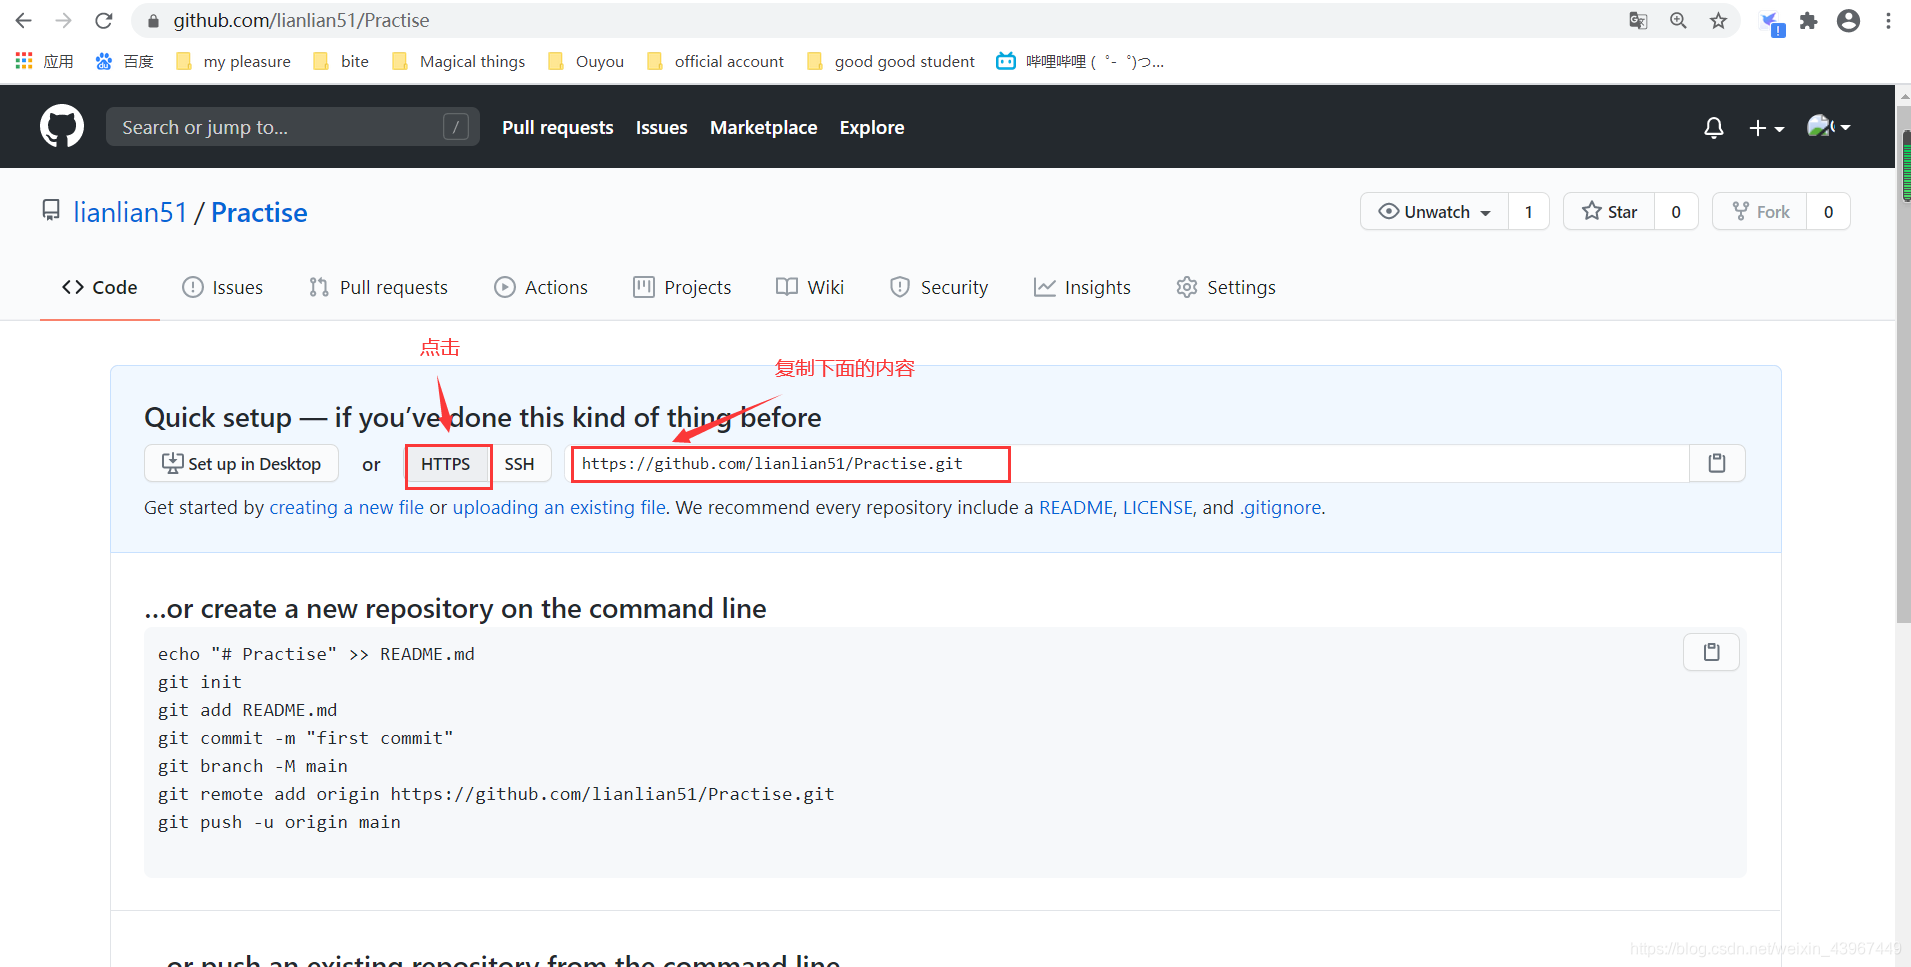Image resolution: width=1911 pixels, height=967 pixels.
Task: Go back in the browser
Action: (x=24, y=20)
